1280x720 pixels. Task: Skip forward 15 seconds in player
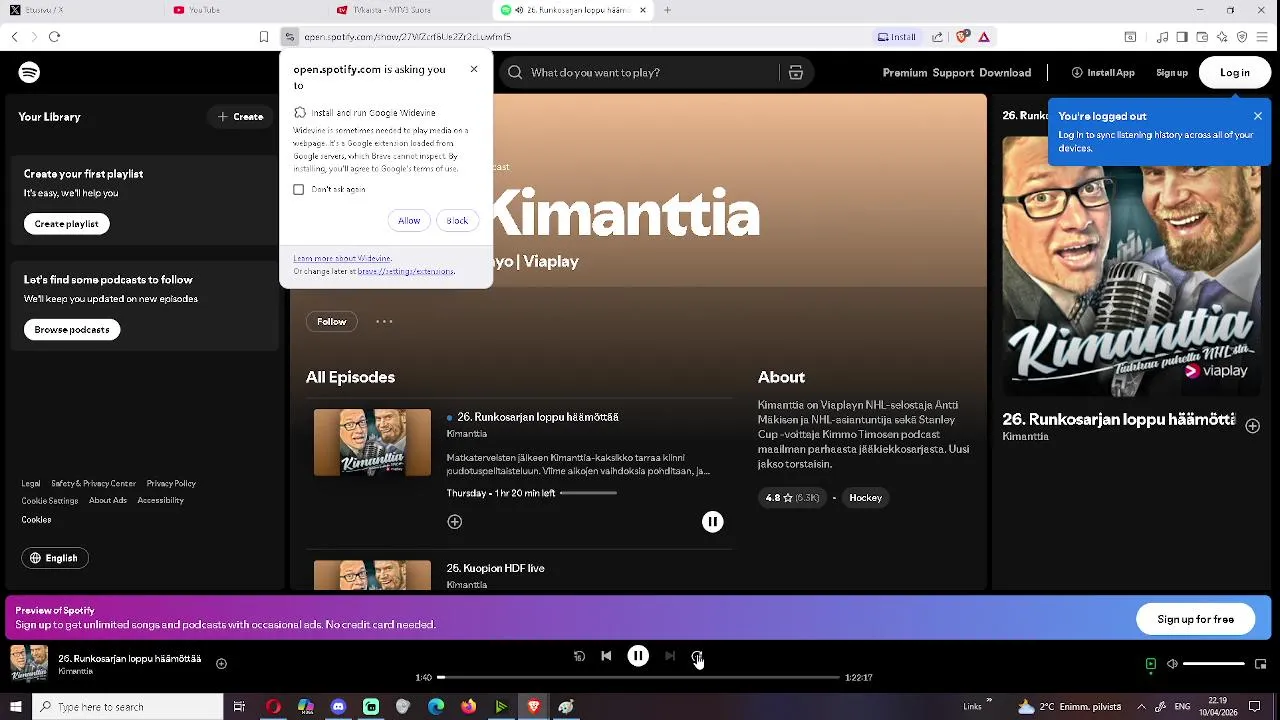tap(697, 656)
